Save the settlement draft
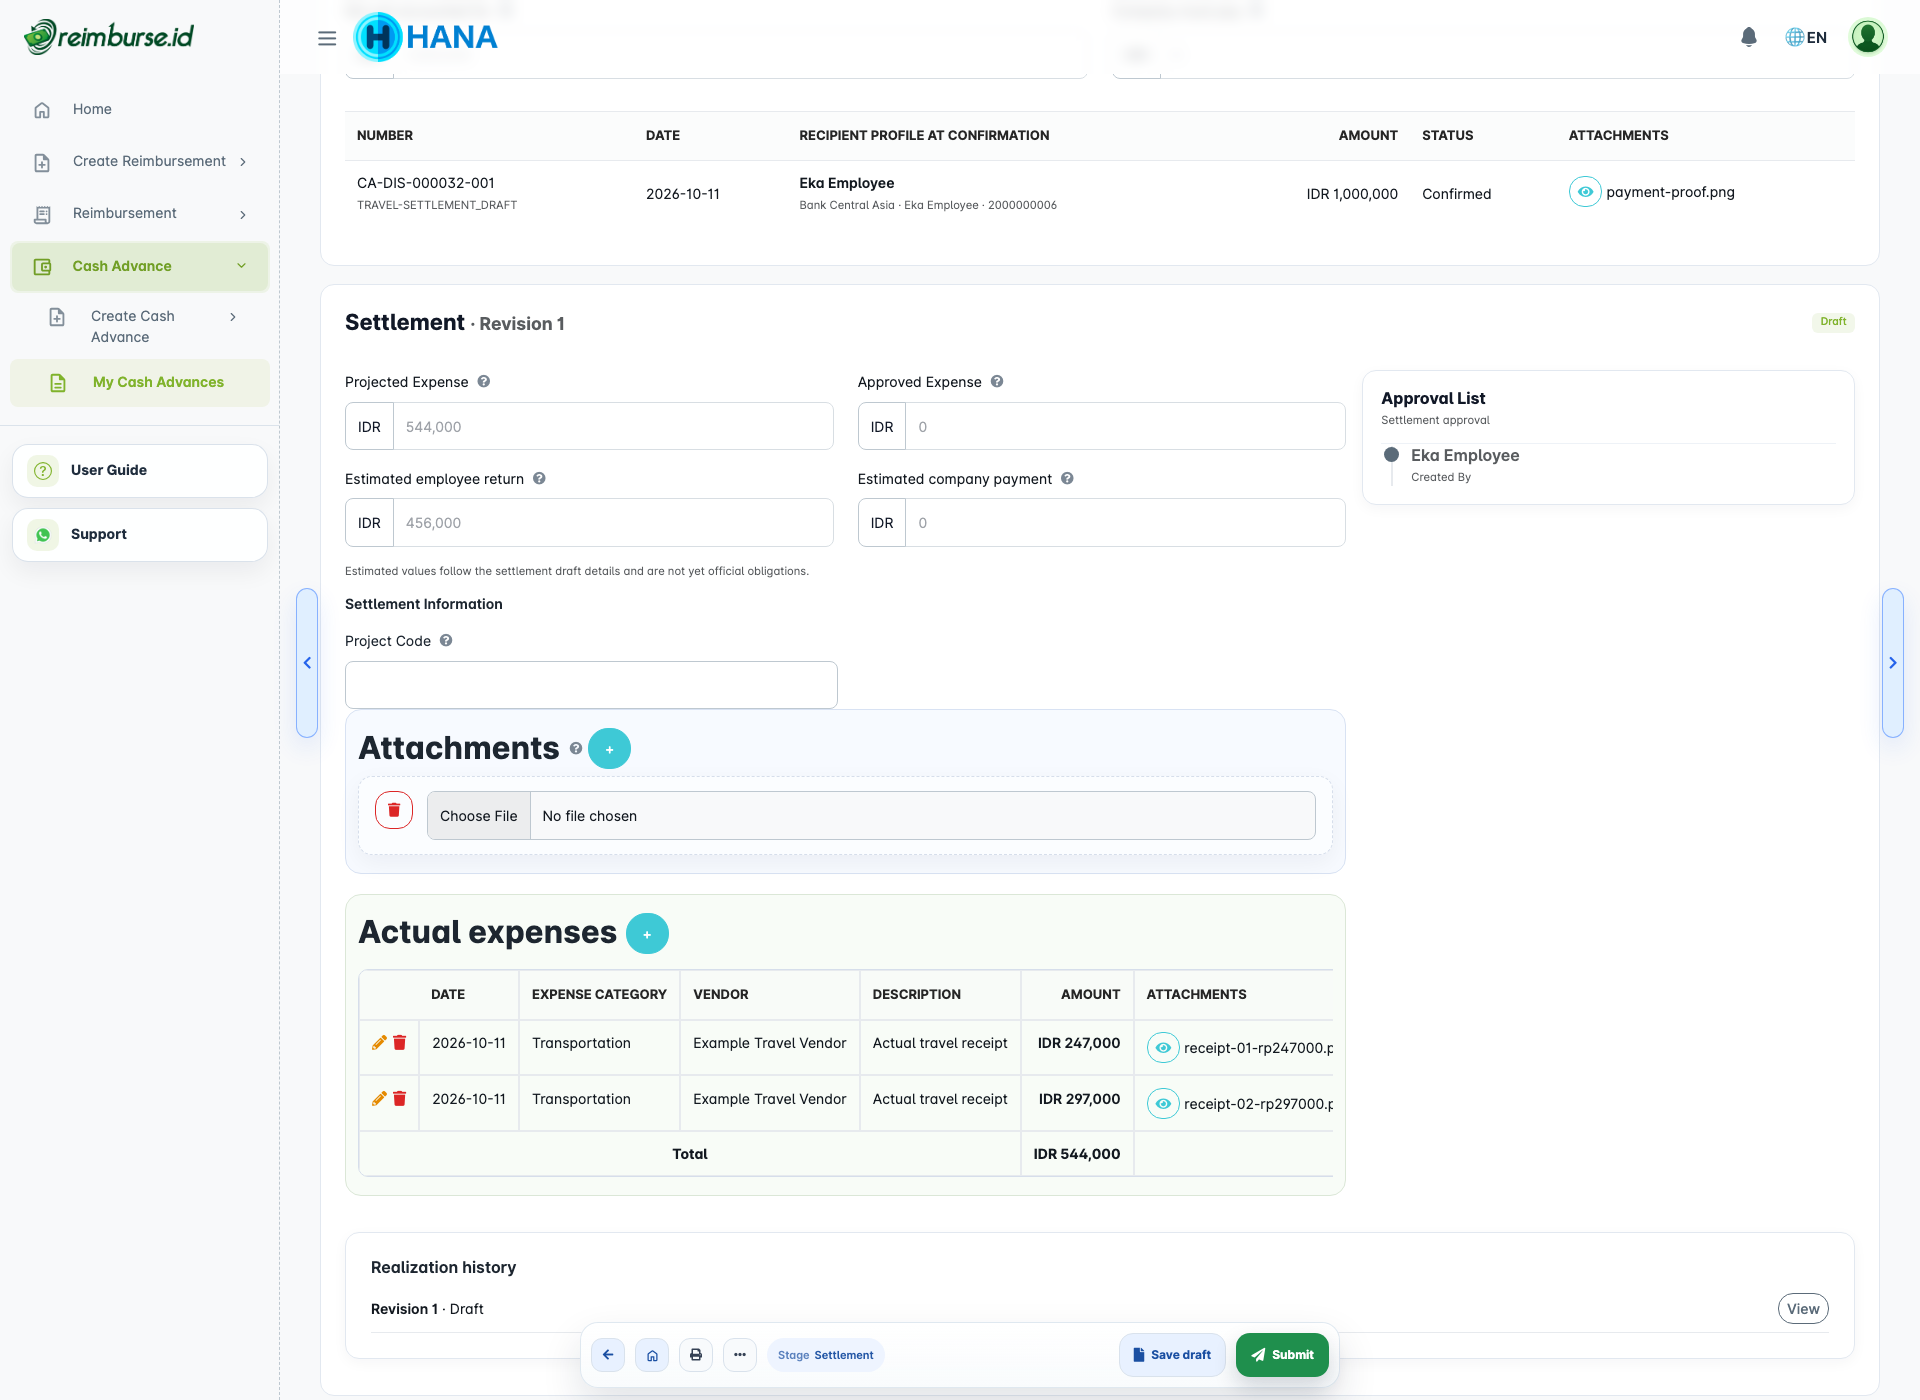 click(1172, 1355)
